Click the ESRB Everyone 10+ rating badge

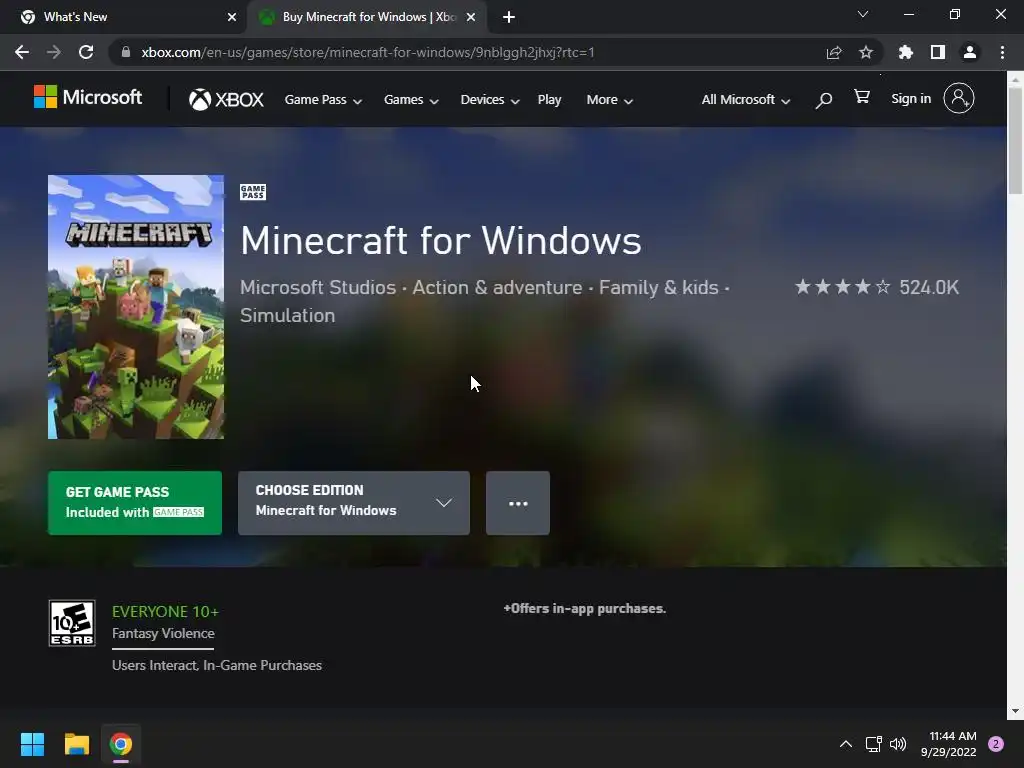tap(72, 623)
